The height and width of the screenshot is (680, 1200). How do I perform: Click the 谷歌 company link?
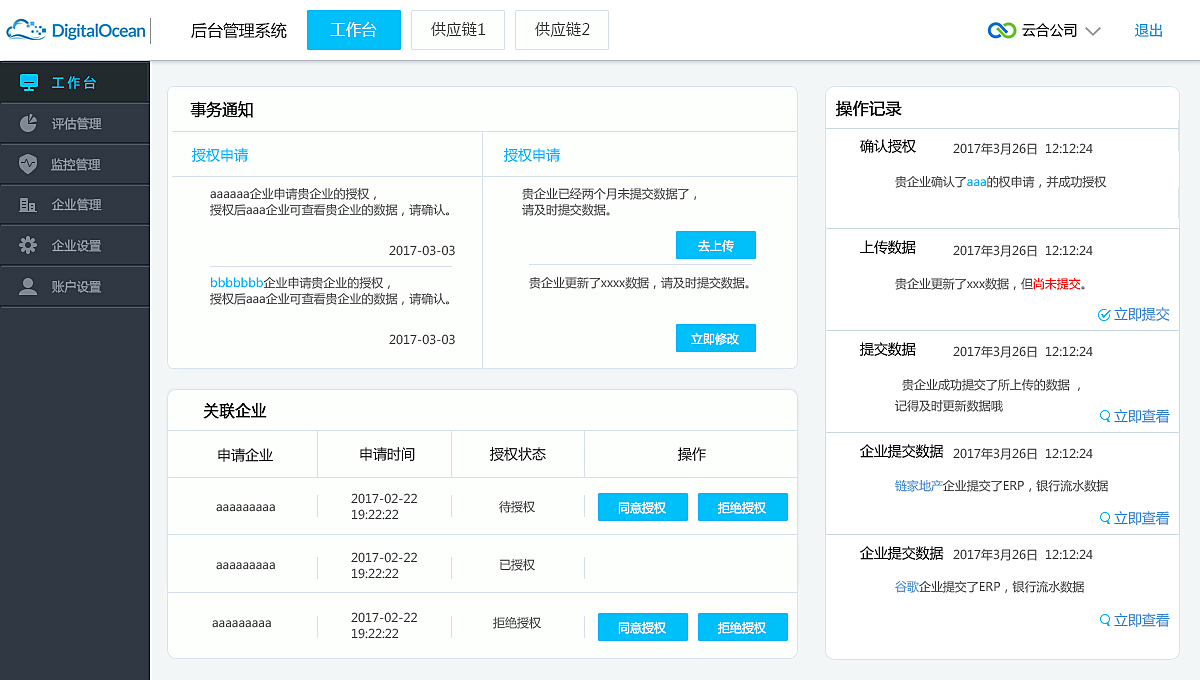[x=907, y=587]
